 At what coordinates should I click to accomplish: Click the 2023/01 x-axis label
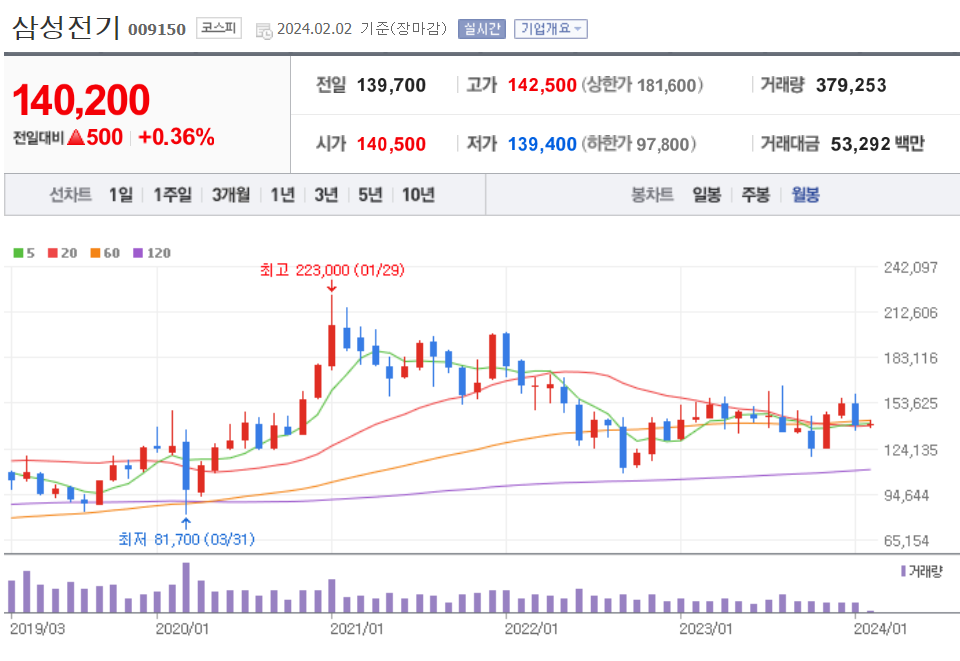click(x=706, y=629)
